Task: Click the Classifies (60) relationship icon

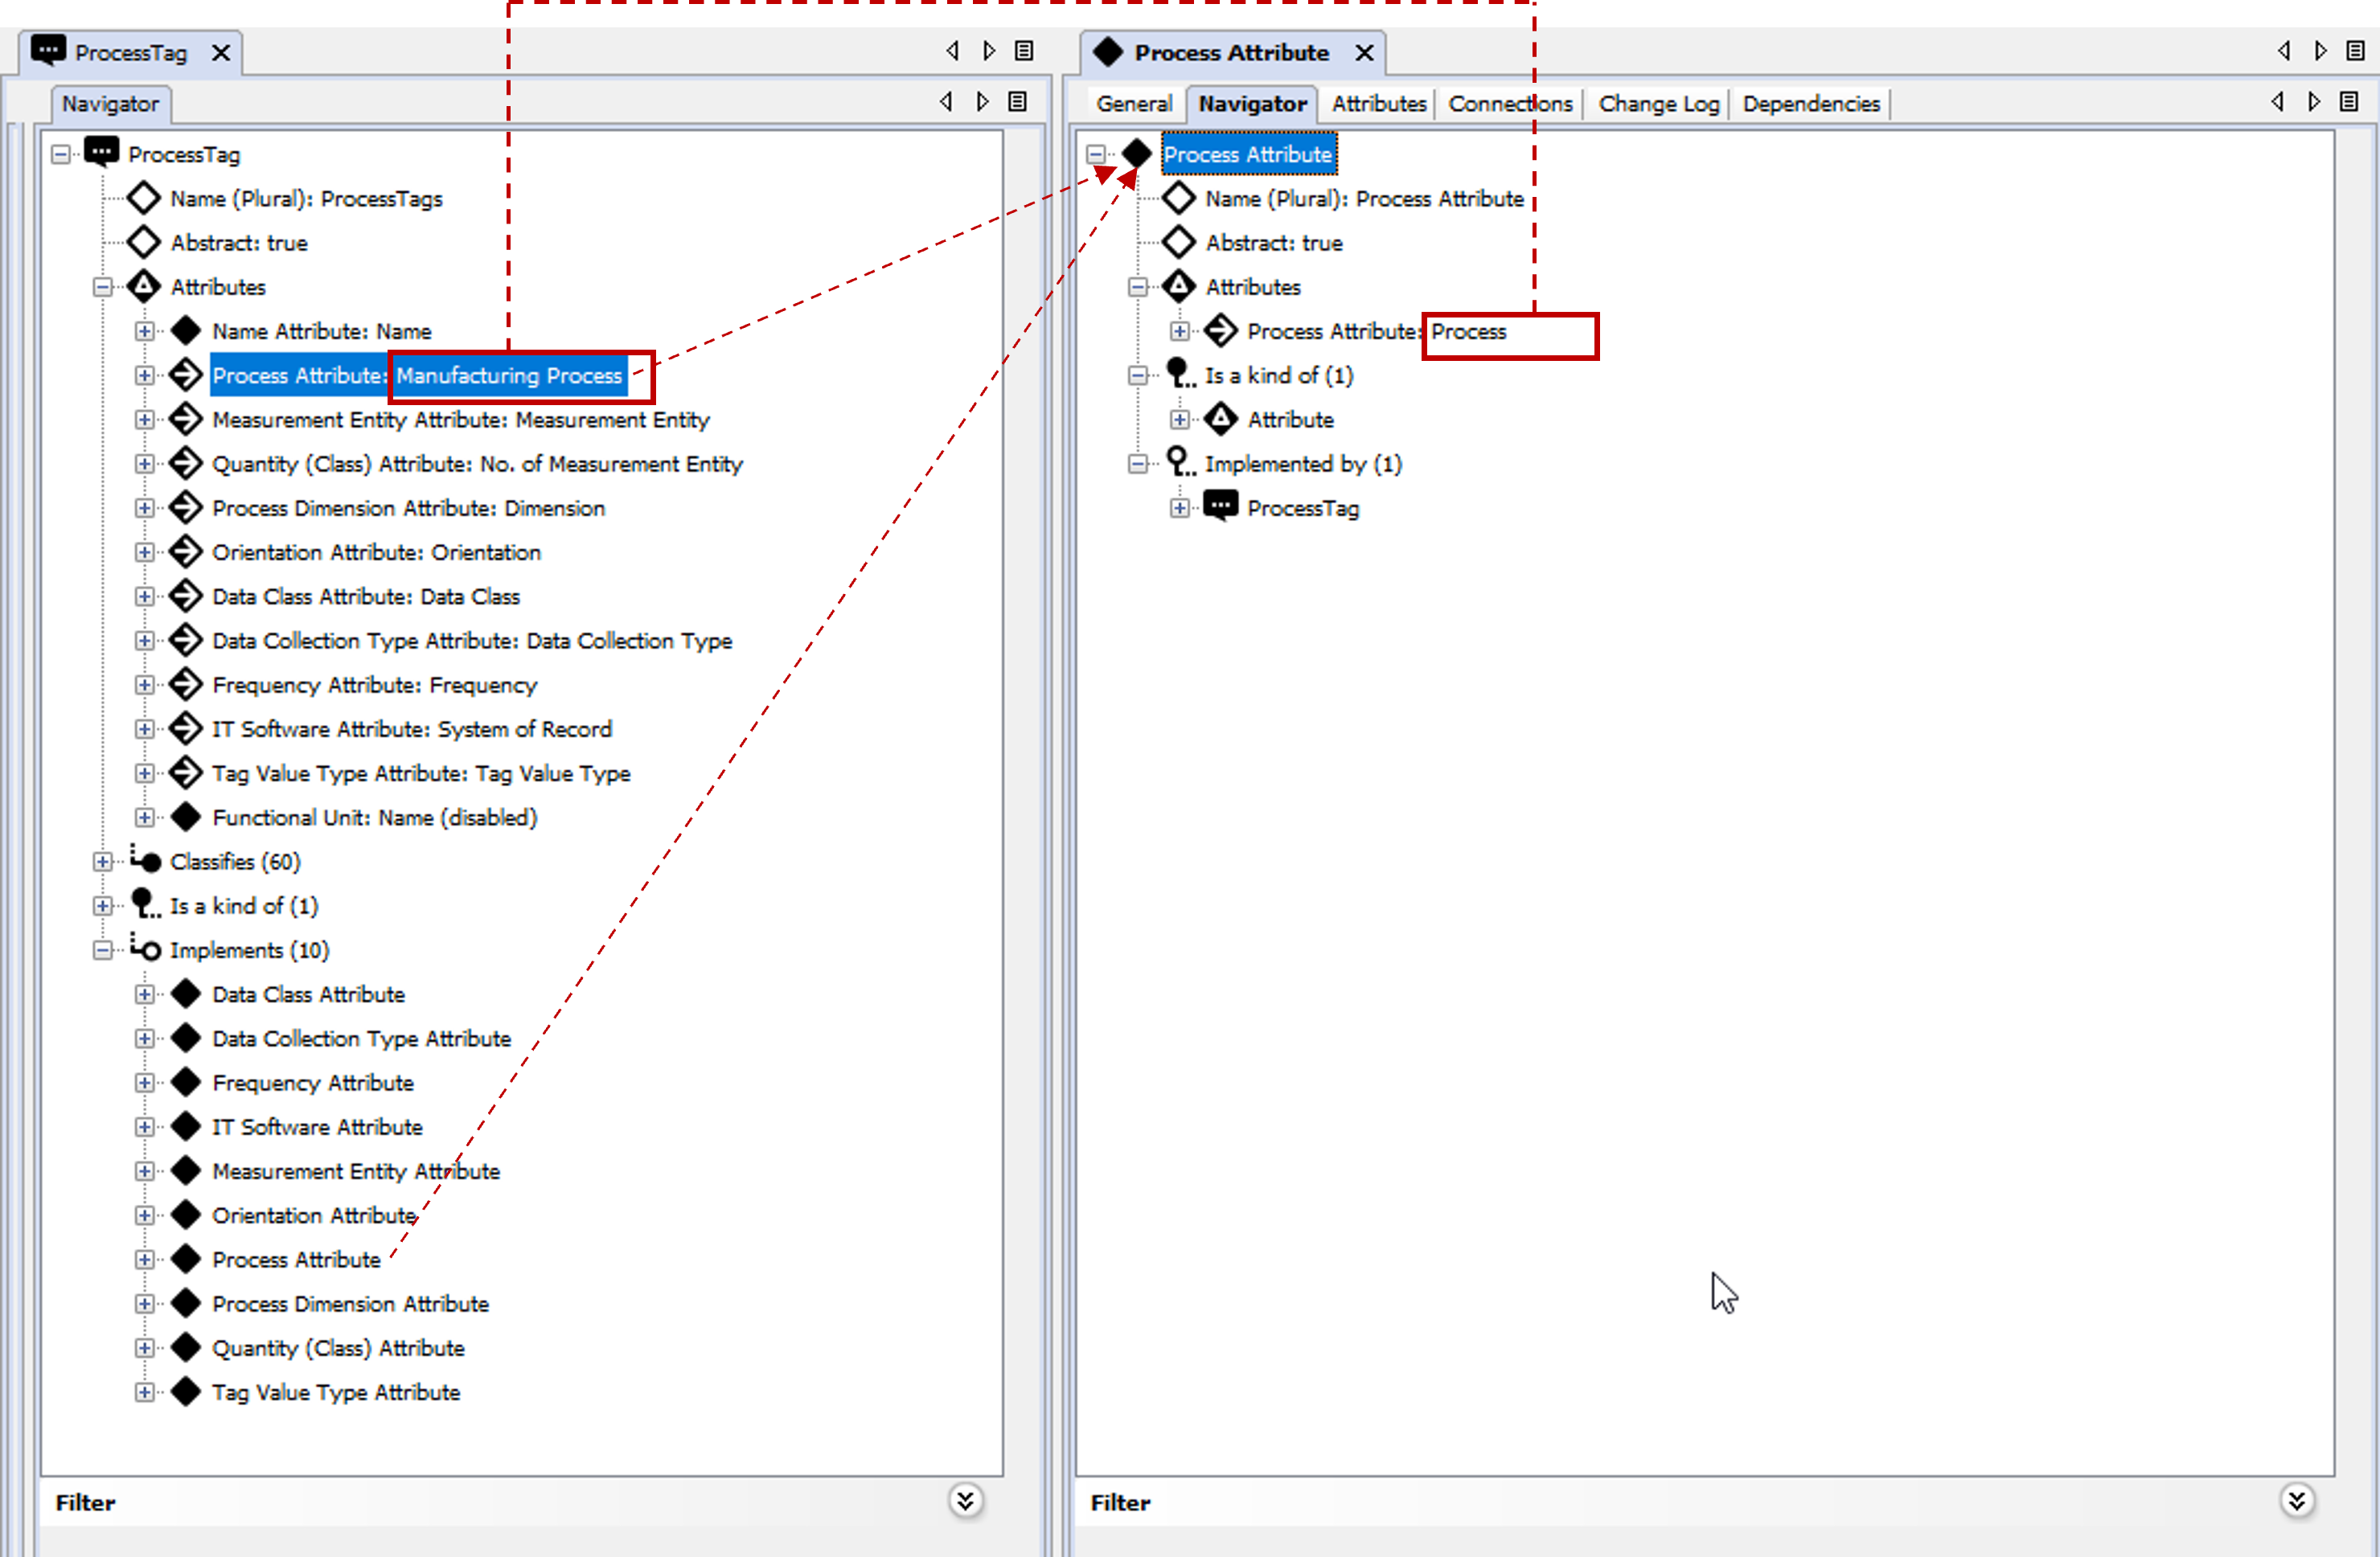Action: (x=145, y=861)
